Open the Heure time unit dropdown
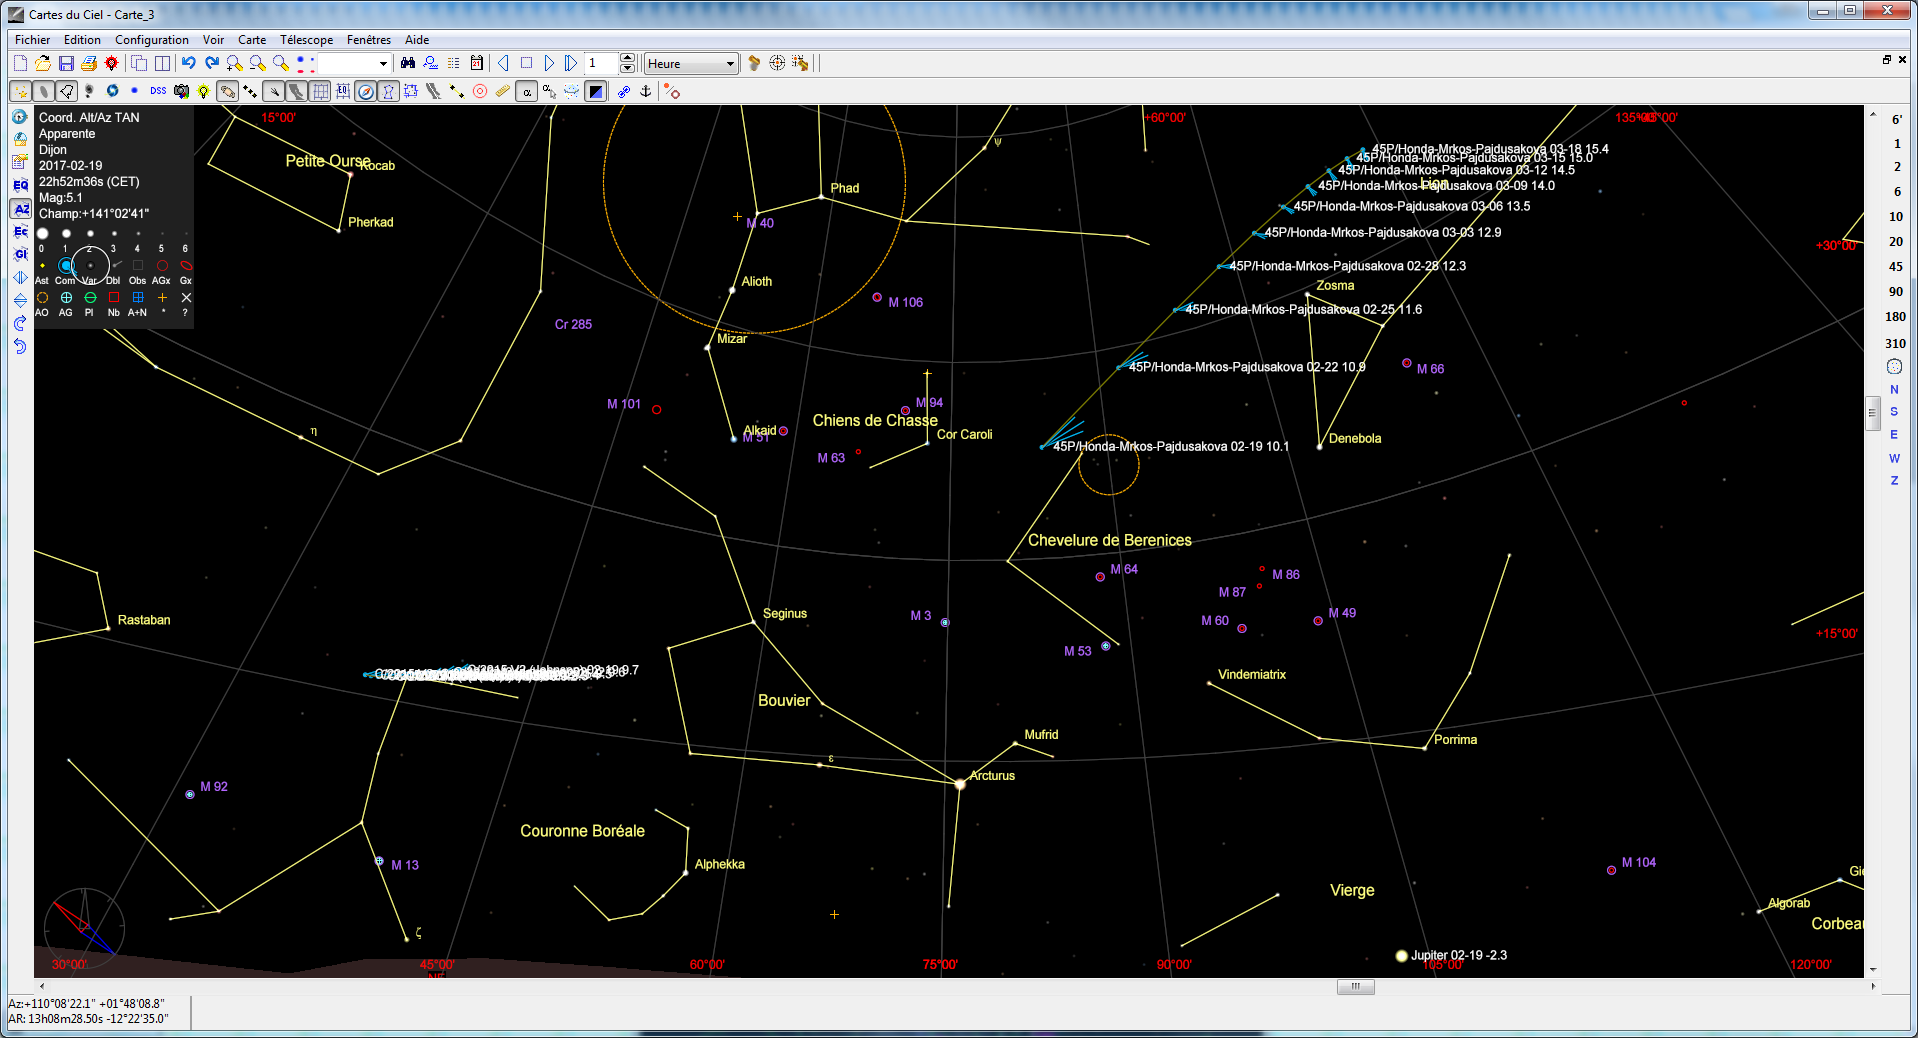The image size is (1918, 1038). click(730, 64)
